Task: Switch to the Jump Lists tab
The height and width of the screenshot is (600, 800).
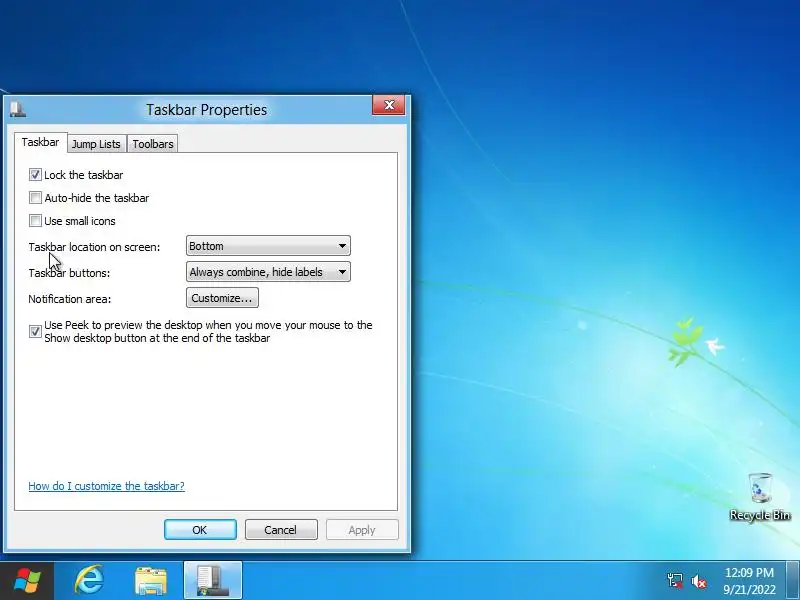Action: [96, 144]
